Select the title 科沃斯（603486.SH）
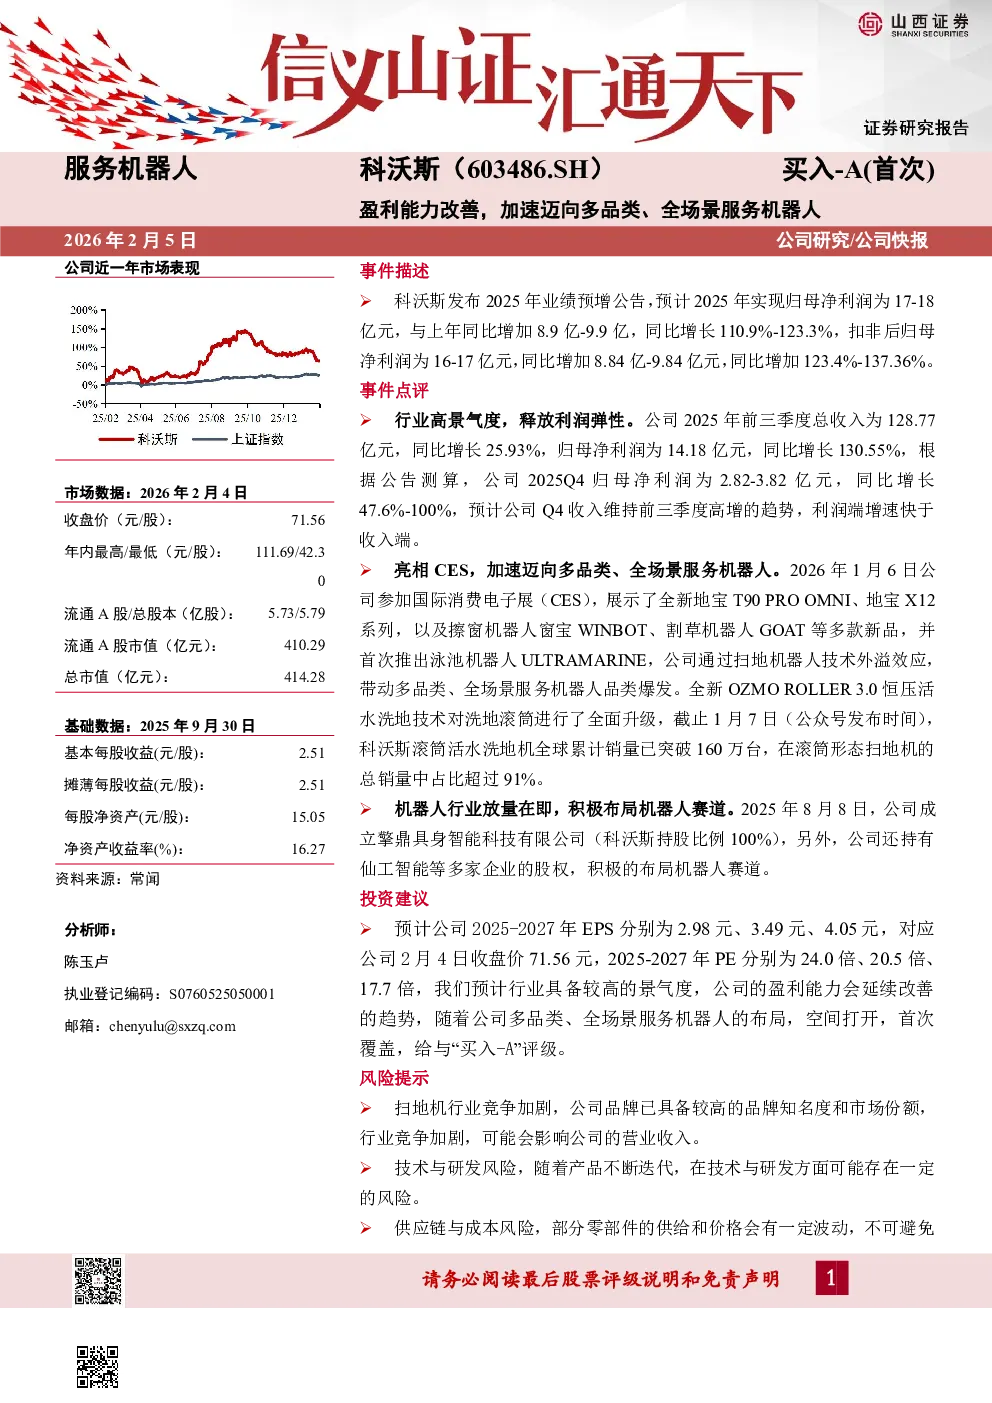Viewport: 992px width, 1403px height. pos(481,169)
